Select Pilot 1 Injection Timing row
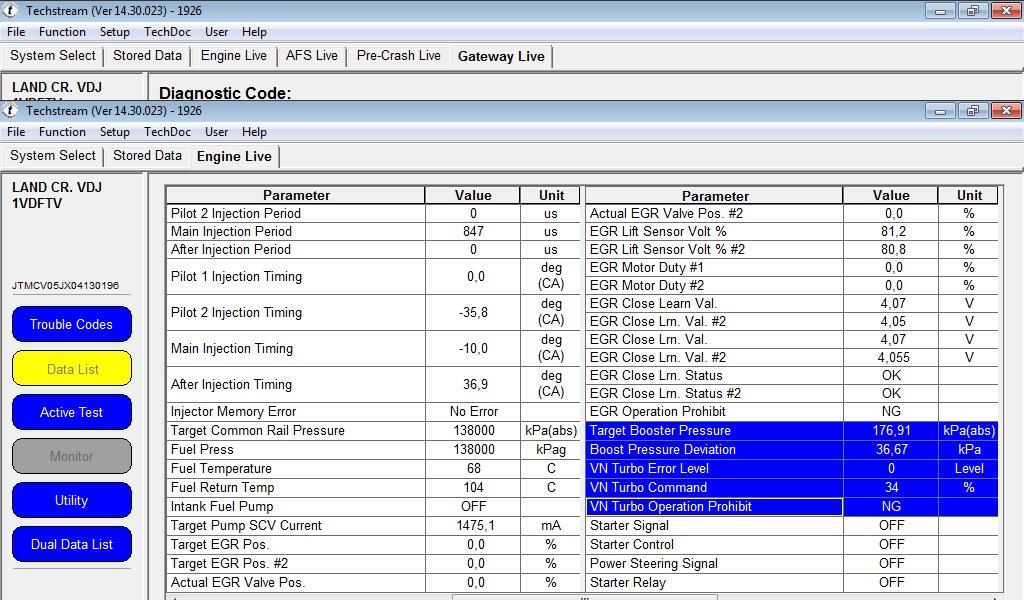1024x600 pixels. (373, 276)
